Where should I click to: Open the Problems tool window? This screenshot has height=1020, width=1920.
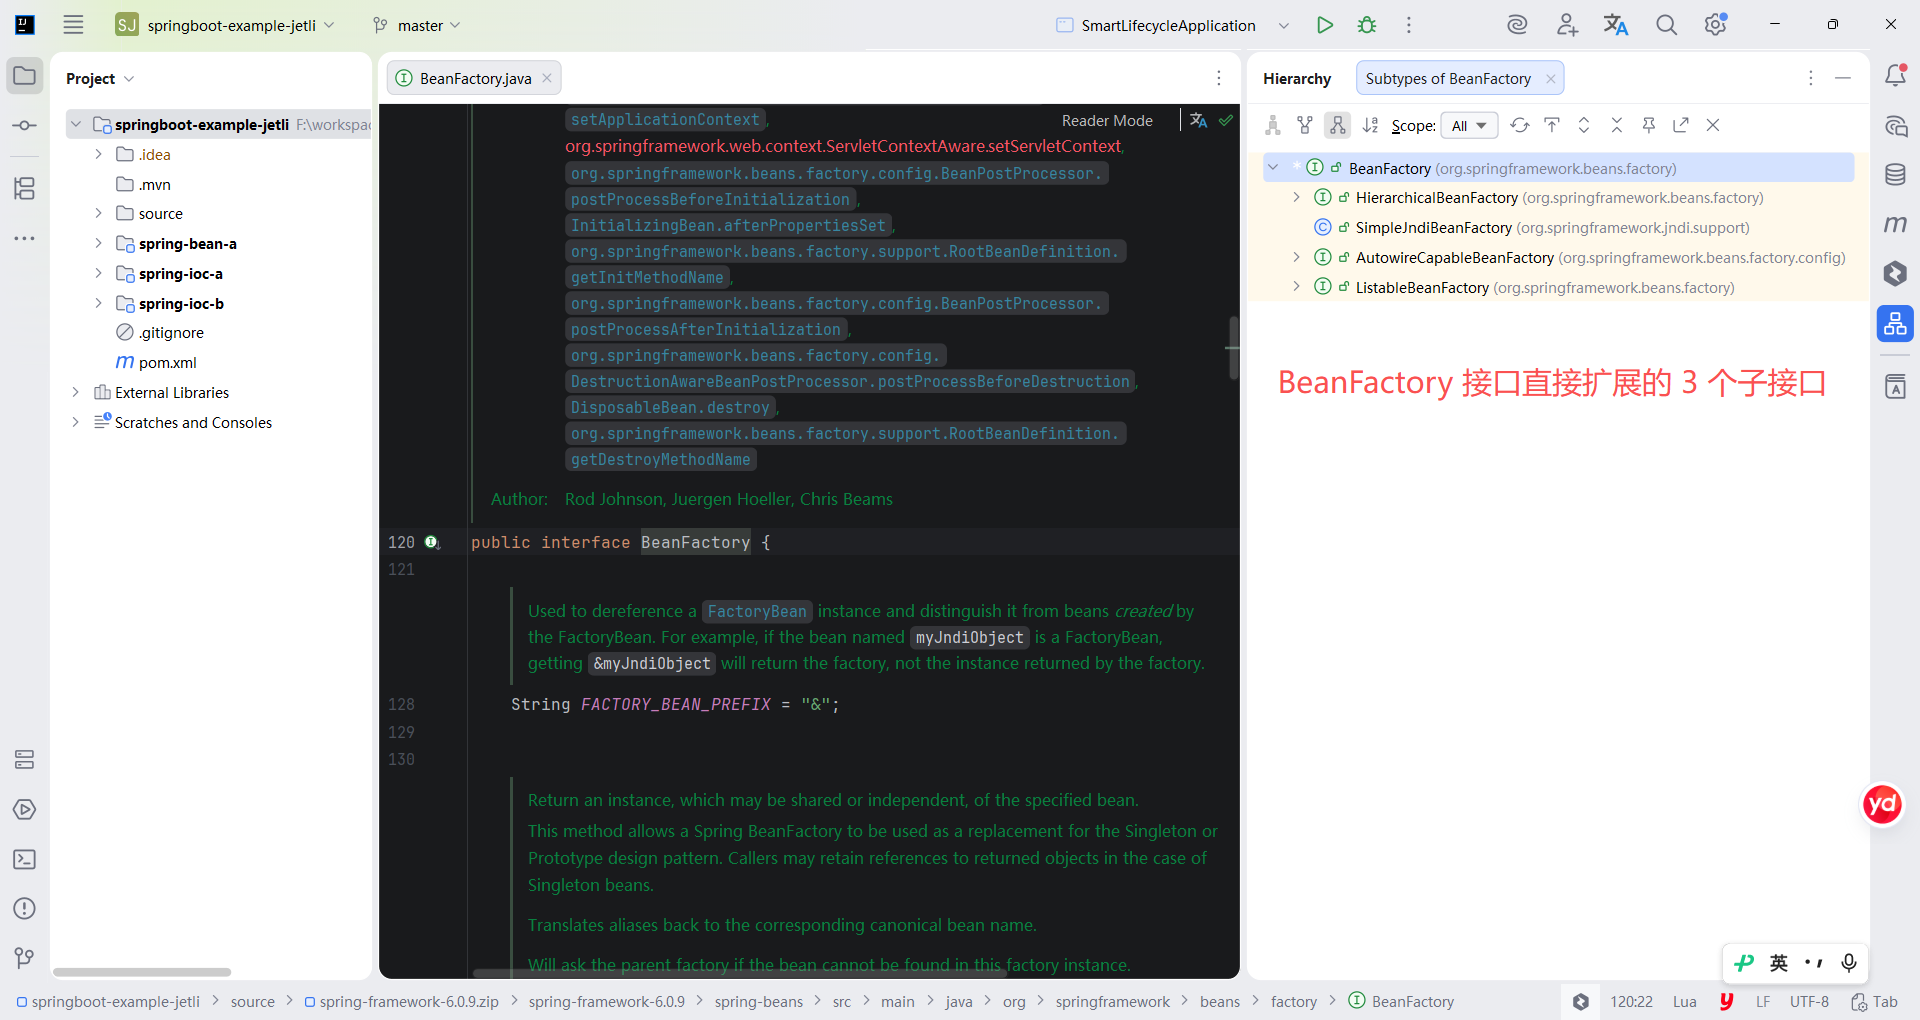(25, 908)
